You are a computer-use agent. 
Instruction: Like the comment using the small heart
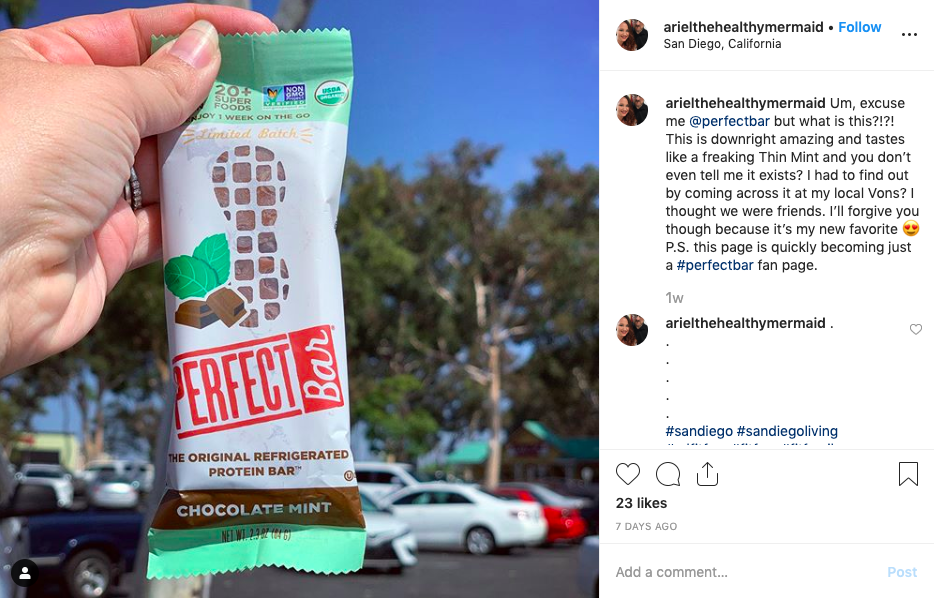916,329
